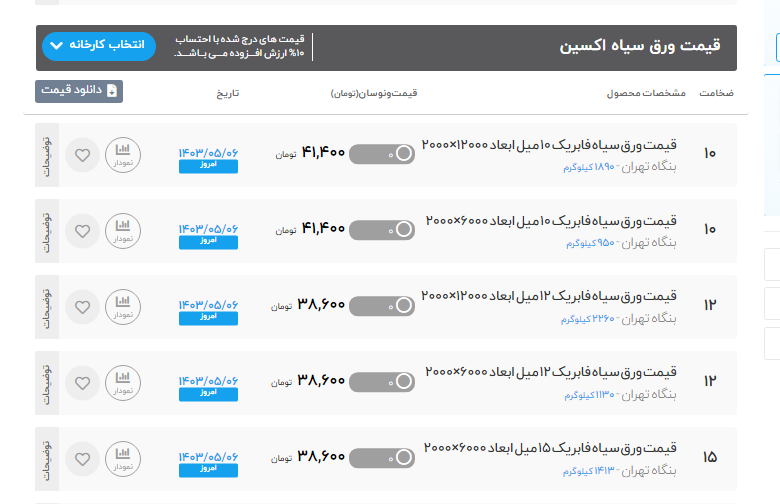Toggle the price switch on 15mm 2000×6000 row
Image resolution: width=780 pixels, height=504 pixels.
(x=382, y=457)
